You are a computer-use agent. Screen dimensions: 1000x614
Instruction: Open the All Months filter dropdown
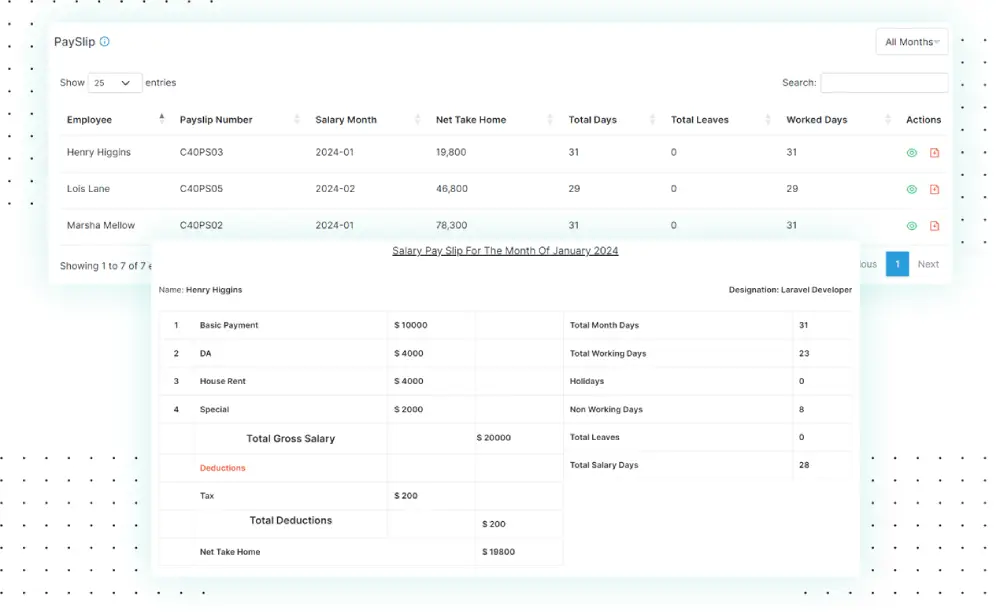tap(911, 42)
